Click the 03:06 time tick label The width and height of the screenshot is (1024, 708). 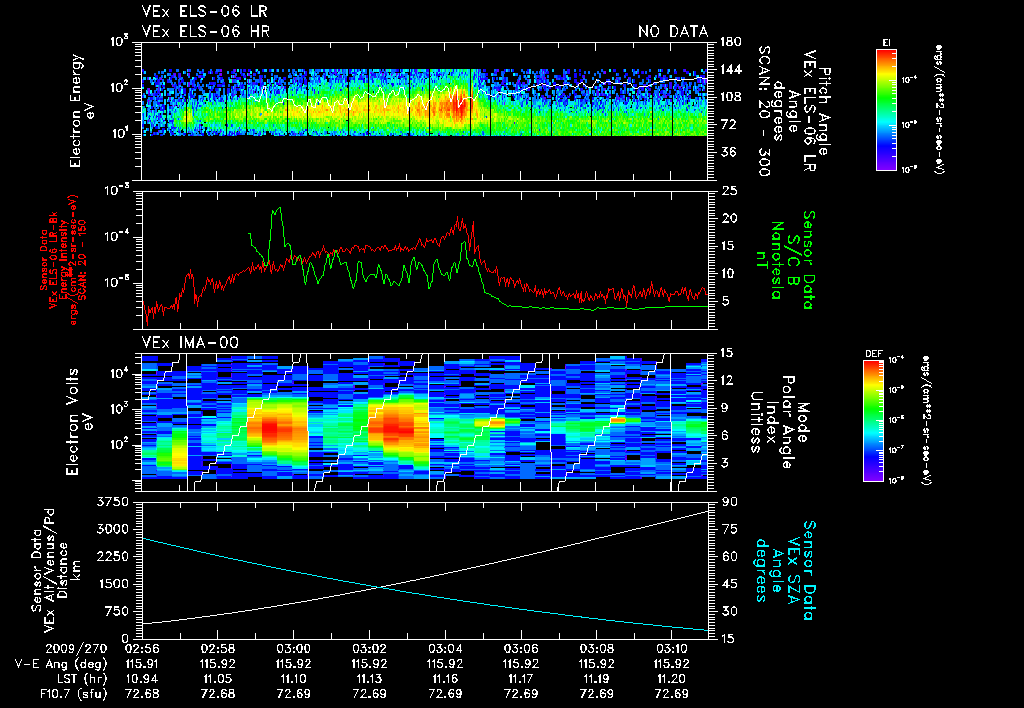tap(520, 649)
